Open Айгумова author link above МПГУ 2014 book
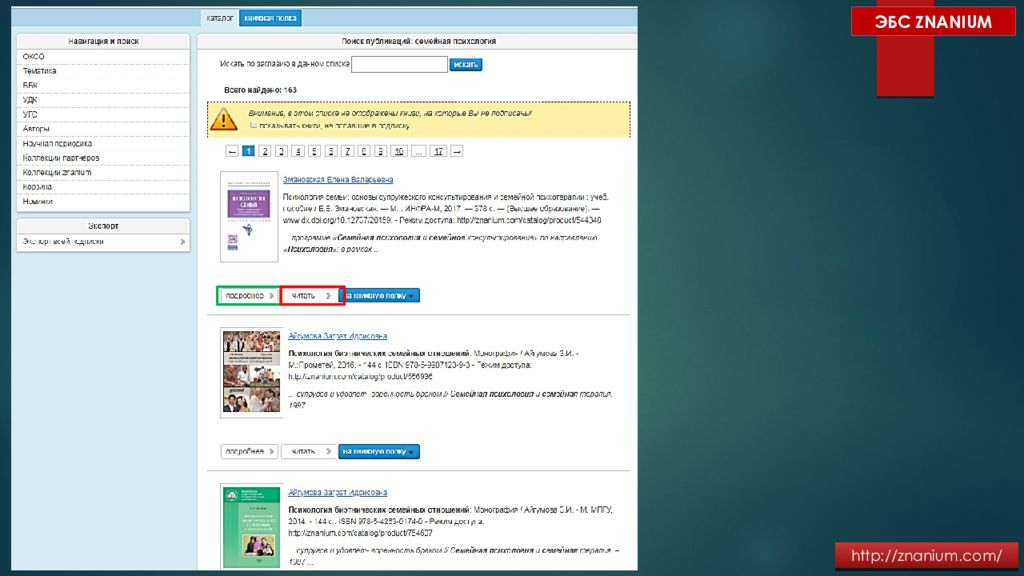This screenshot has height=576, width=1024. click(x=338, y=492)
